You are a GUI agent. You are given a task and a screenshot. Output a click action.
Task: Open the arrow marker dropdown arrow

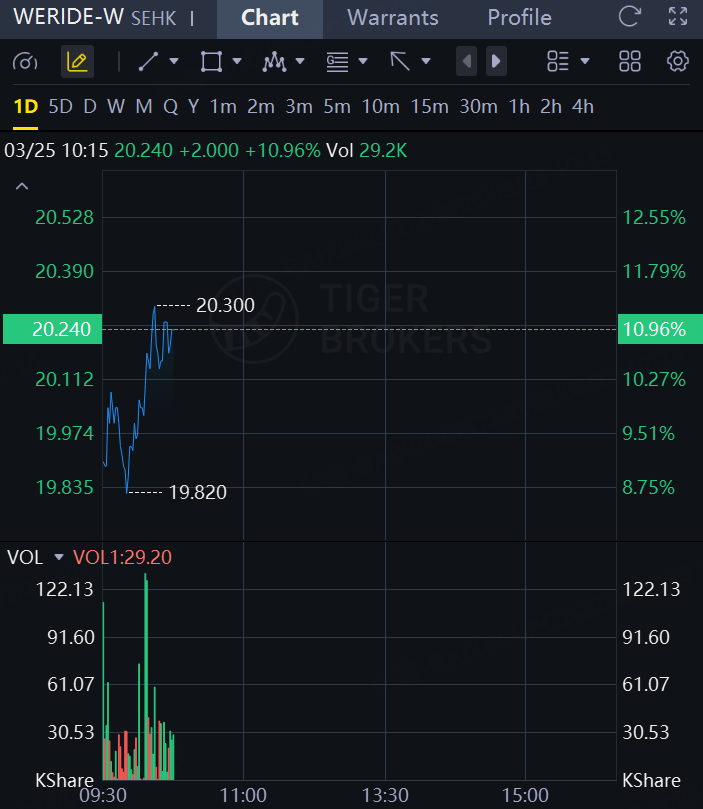coord(426,61)
